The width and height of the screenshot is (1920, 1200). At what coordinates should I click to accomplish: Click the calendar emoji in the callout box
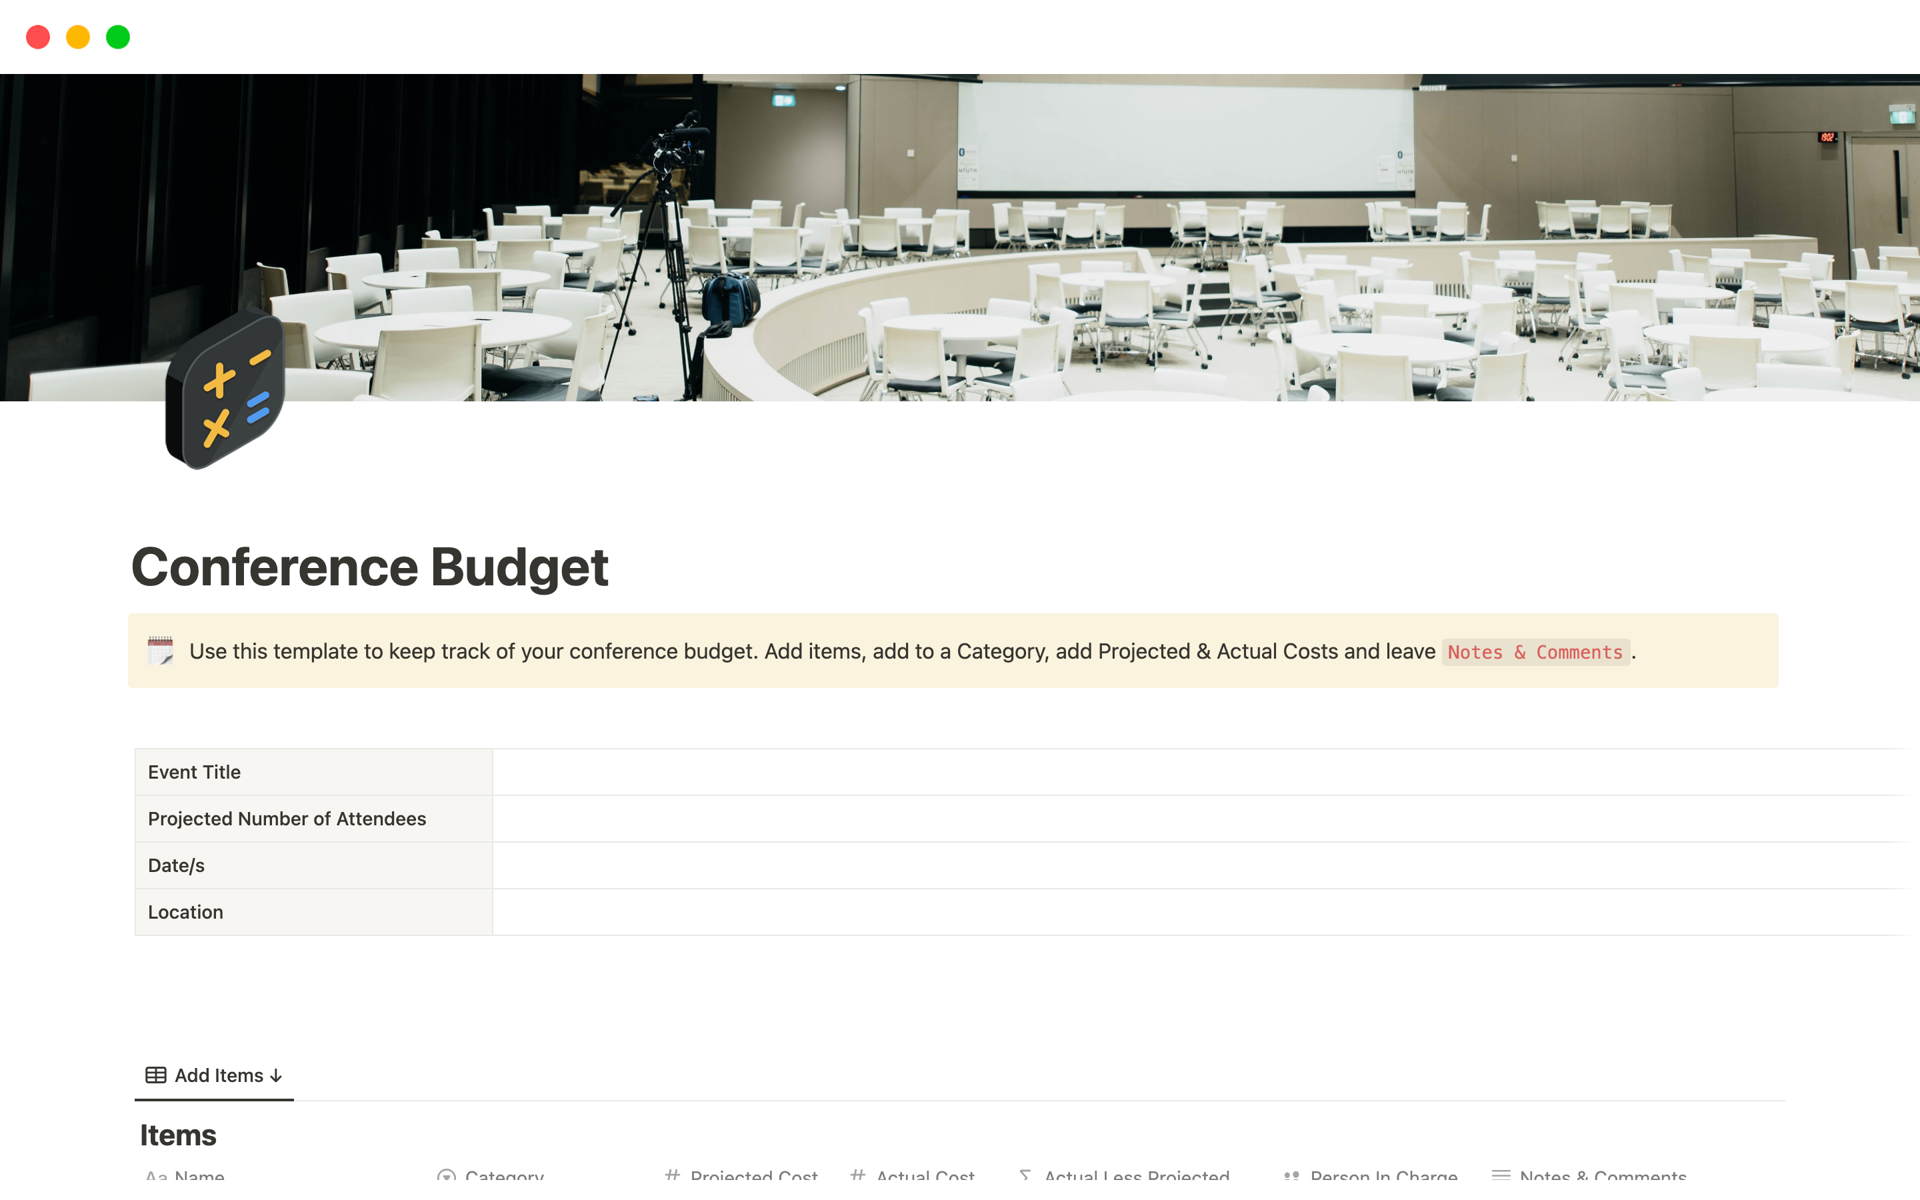160,650
